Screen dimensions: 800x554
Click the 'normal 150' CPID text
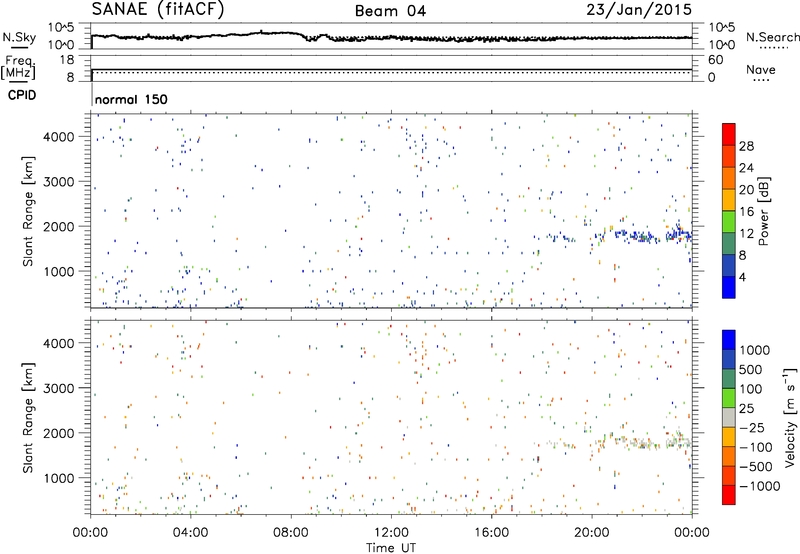coord(131,99)
